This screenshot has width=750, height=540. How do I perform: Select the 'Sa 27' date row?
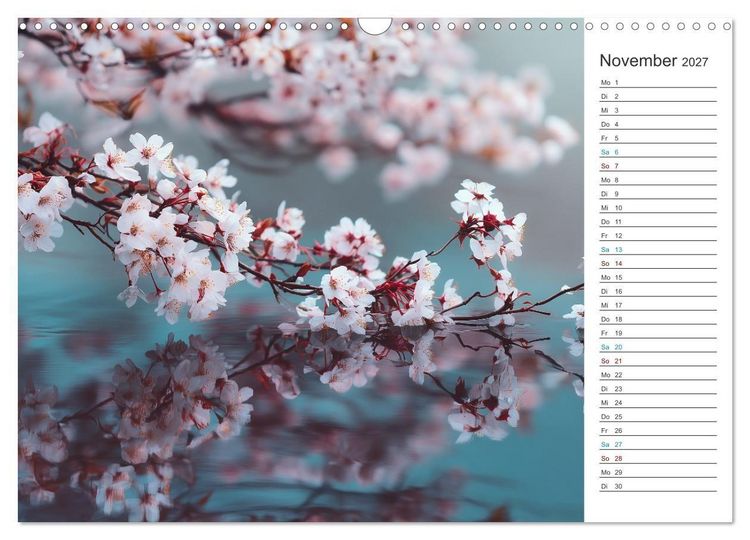pos(658,444)
